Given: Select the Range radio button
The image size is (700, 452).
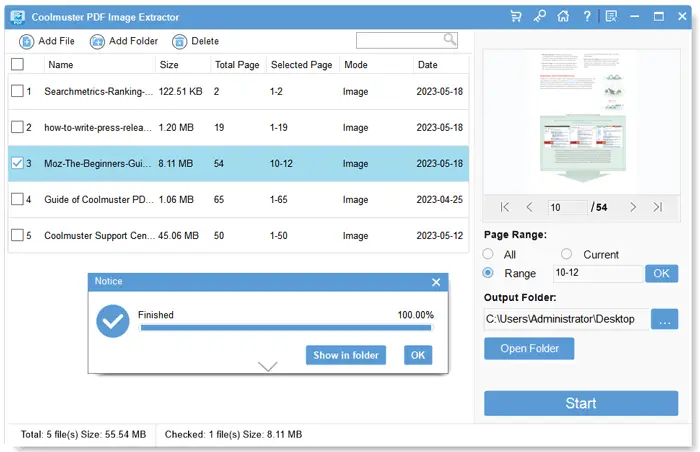Looking at the screenshot, I should click(x=488, y=272).
